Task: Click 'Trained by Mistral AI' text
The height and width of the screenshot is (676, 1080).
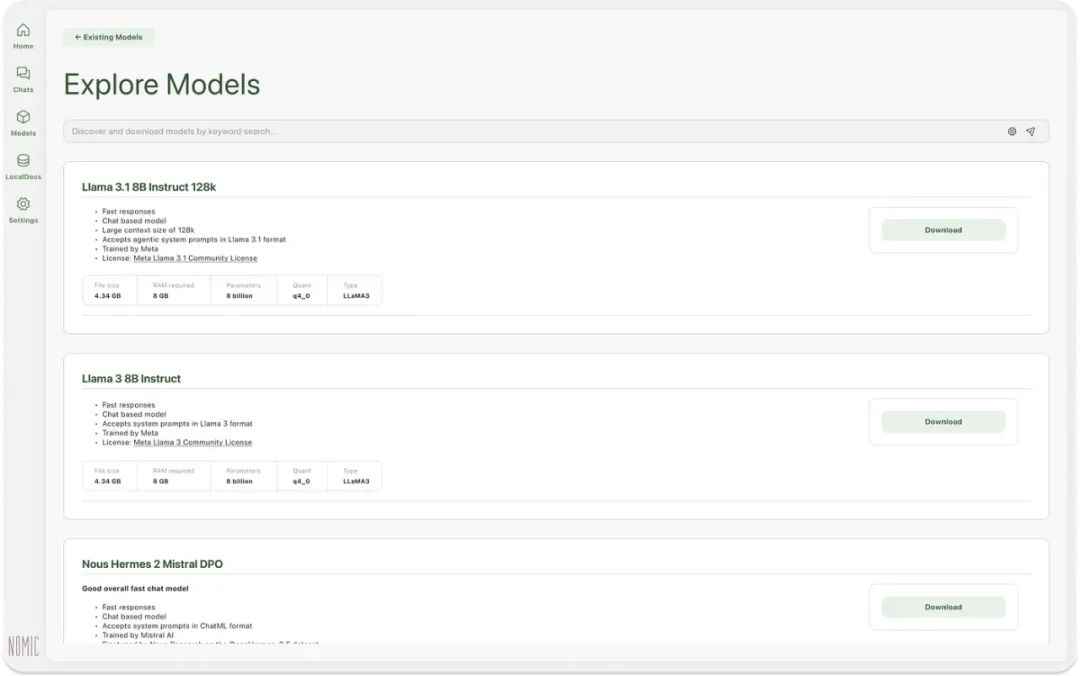Action: [x=138, y=635]
